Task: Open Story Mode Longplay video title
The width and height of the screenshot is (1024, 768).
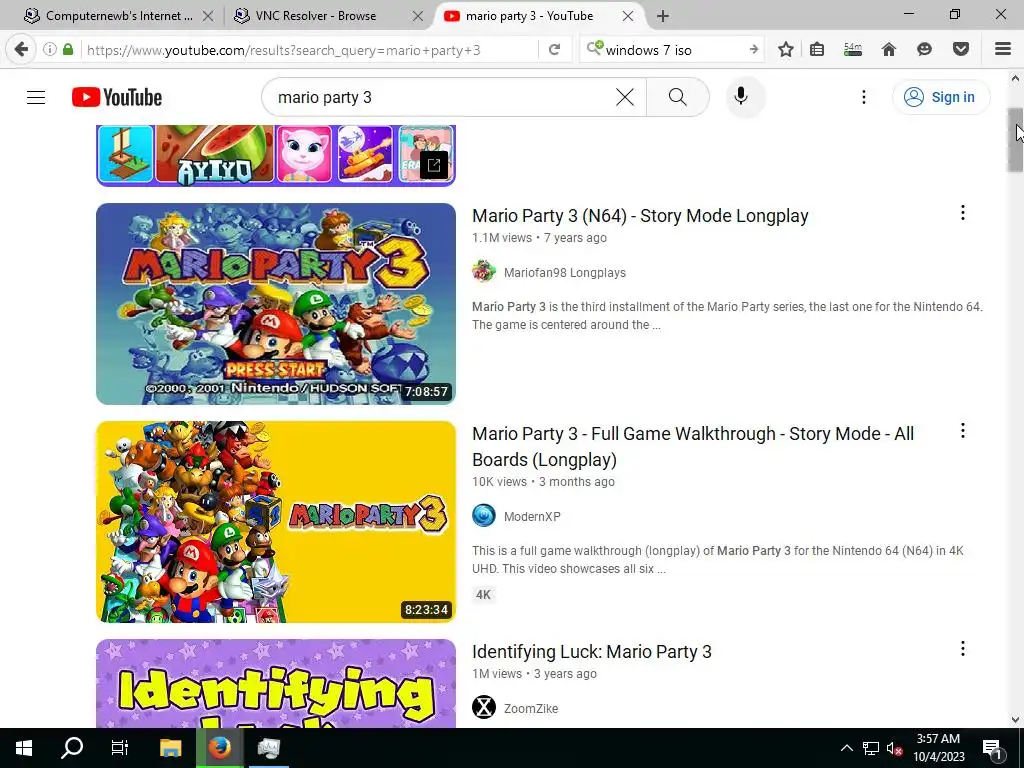Action: coord(640,216)
